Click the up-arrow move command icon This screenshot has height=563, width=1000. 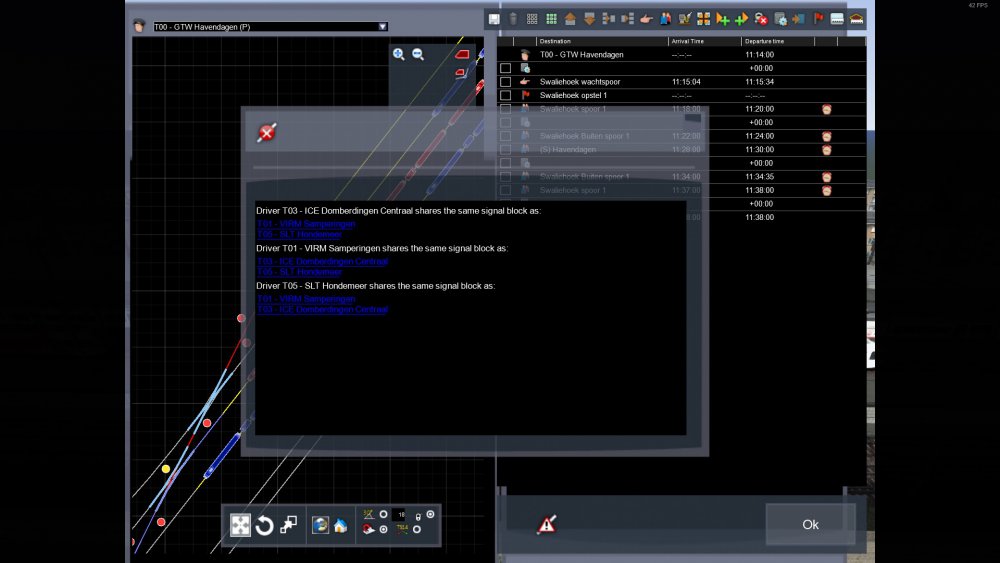click(x=570, y=18)
